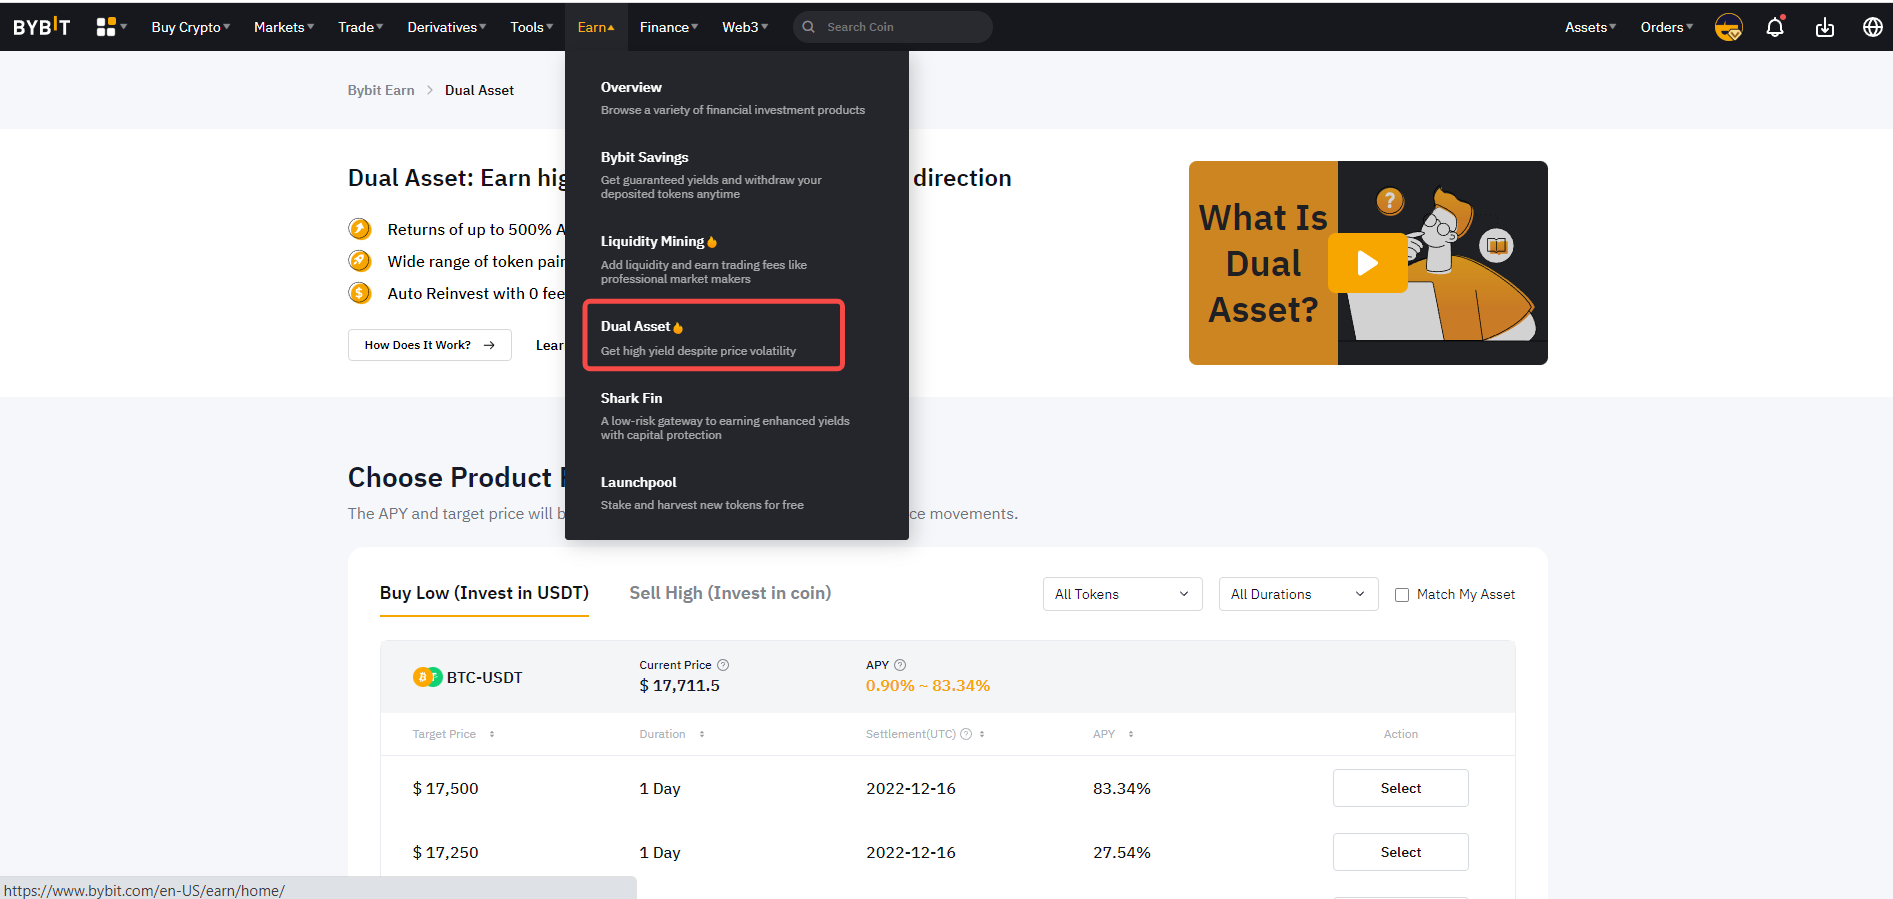Click the Bybit logo in header

(42, 27)
